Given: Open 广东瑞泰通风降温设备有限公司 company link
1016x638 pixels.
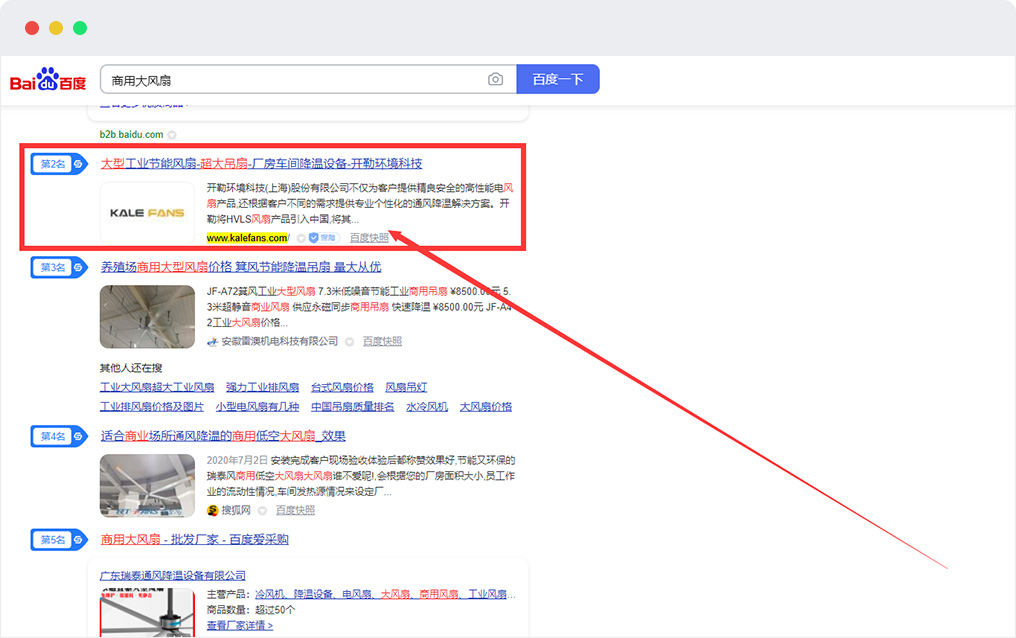Looking at the screenshot, I should click(x=172, y=575).
